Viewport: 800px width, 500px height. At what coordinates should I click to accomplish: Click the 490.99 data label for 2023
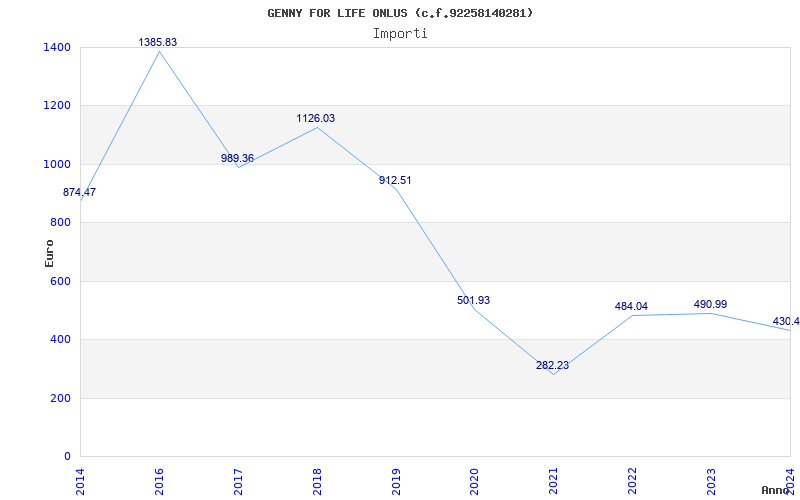coord(710,305)
